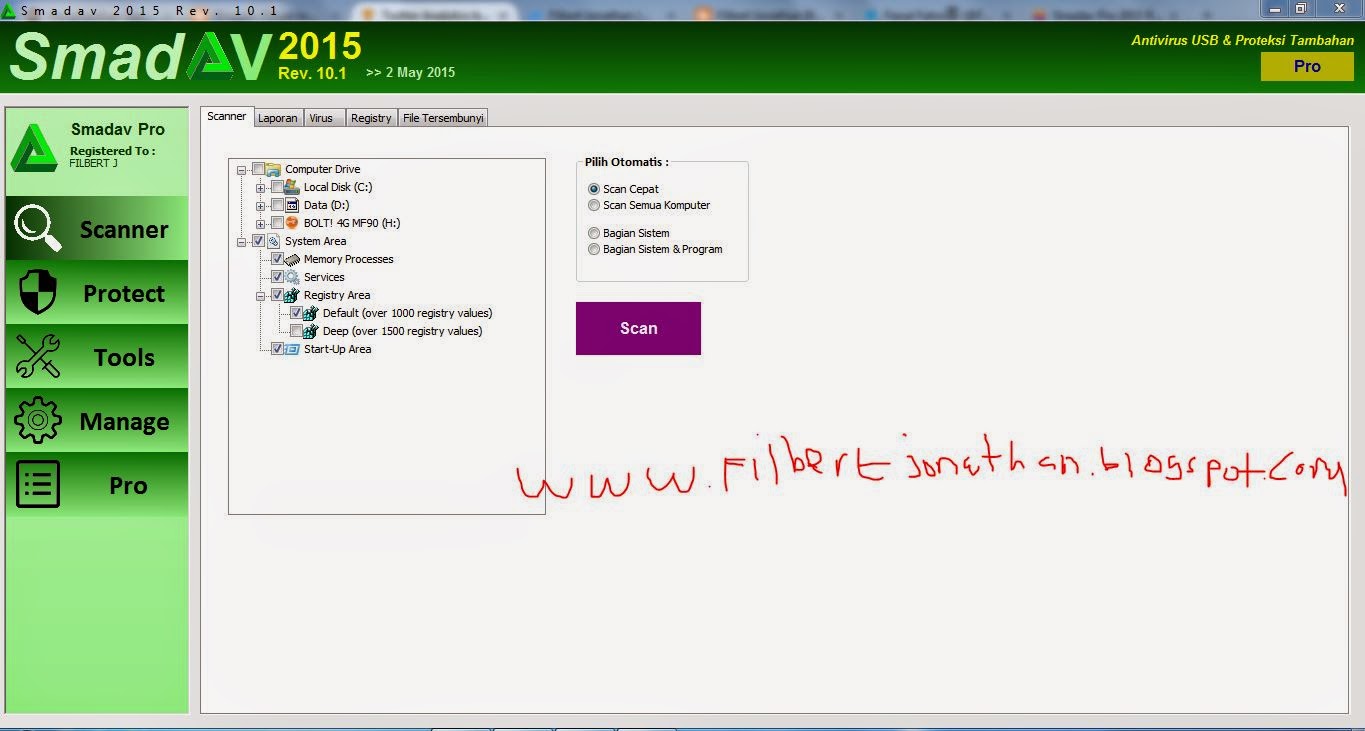The width and height of the screenshot is (1365, 731).
Task: Check the Deep registry scan checkbox
Action: pos(296,331)
